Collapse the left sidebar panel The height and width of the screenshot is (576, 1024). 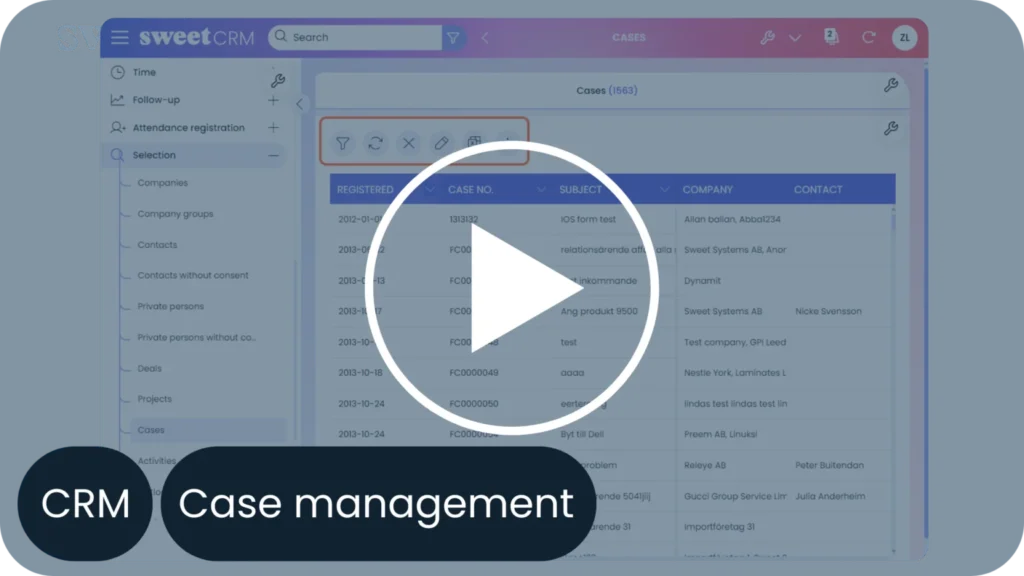[299, 104]
